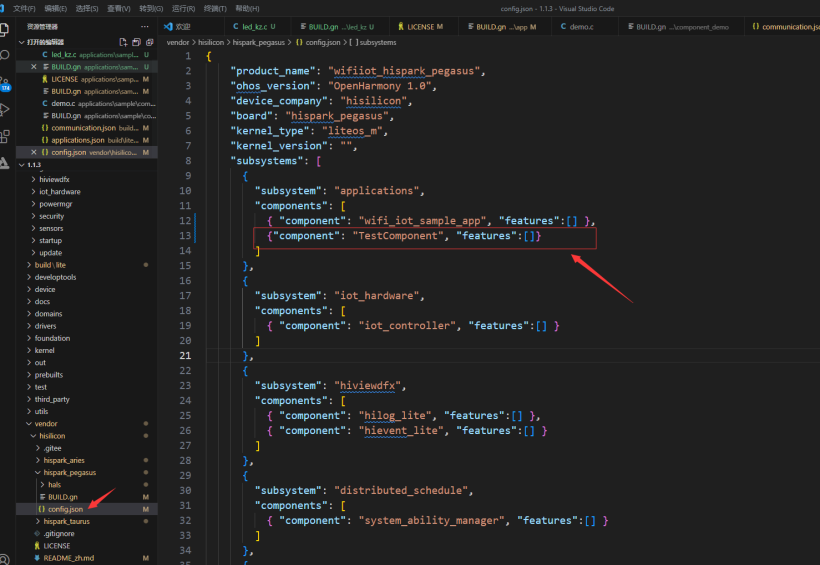This screenshot has height=565, width=820.
Task: Collapse the 打开的编辑器 open editors section
Action: [21, 42]
